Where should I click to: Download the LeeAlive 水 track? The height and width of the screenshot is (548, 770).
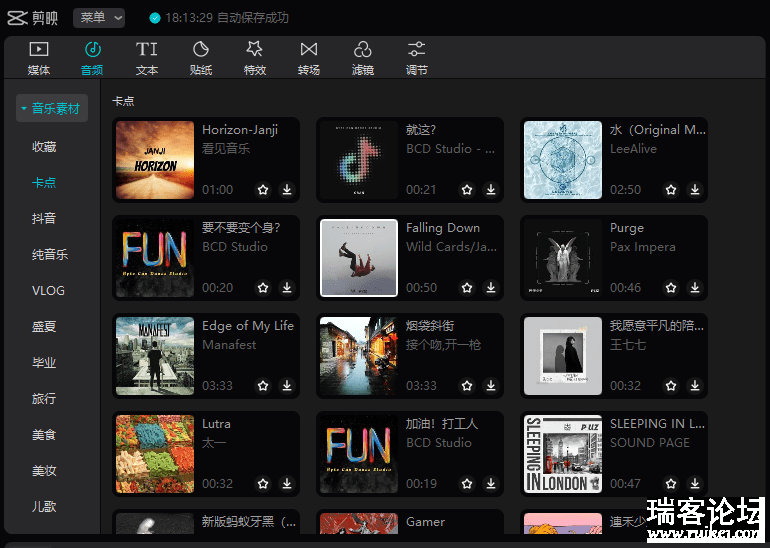[x=695, y=190]
